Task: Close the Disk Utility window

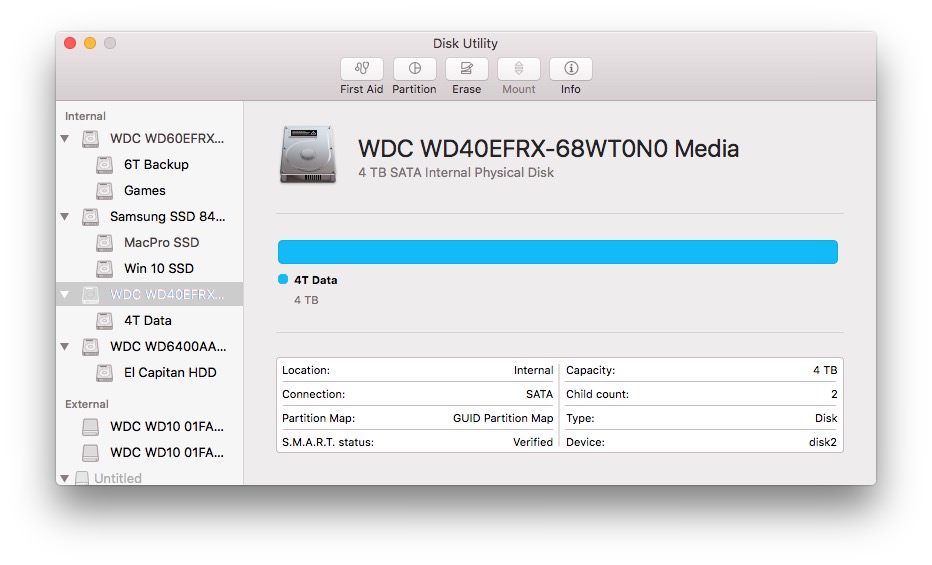Action: [x=70, y=43]
